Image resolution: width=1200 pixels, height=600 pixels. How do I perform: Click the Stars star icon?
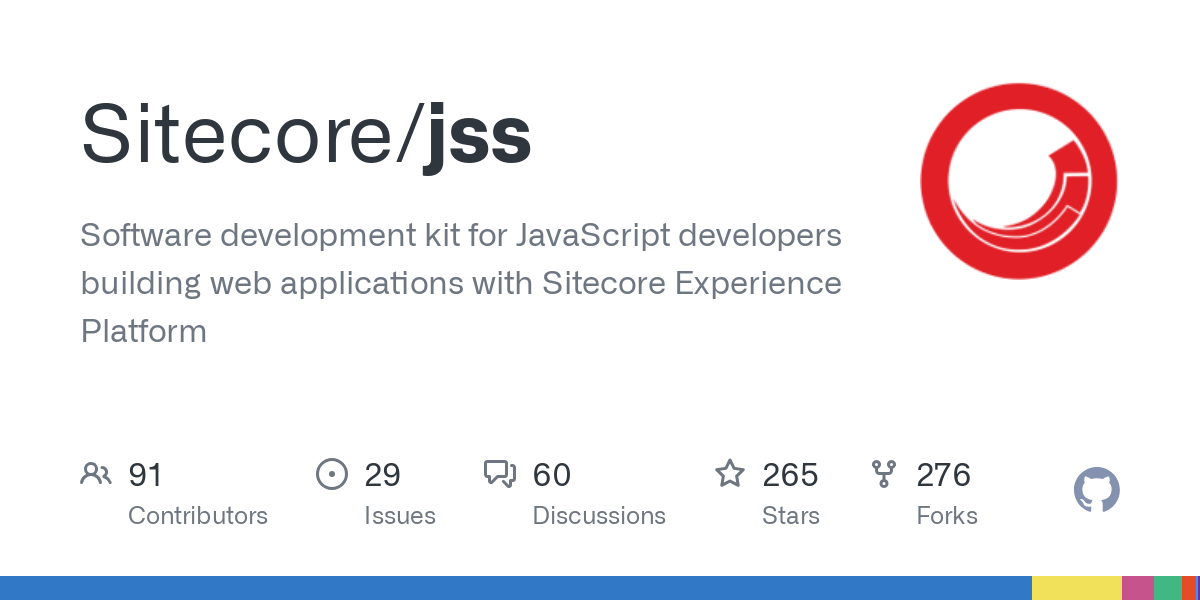point(730,474)
